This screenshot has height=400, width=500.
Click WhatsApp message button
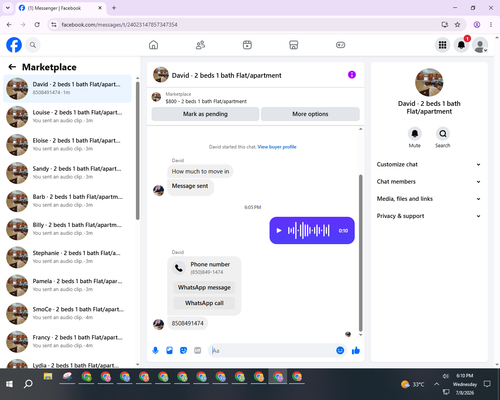pyautogui.click(x=204, y=287)
